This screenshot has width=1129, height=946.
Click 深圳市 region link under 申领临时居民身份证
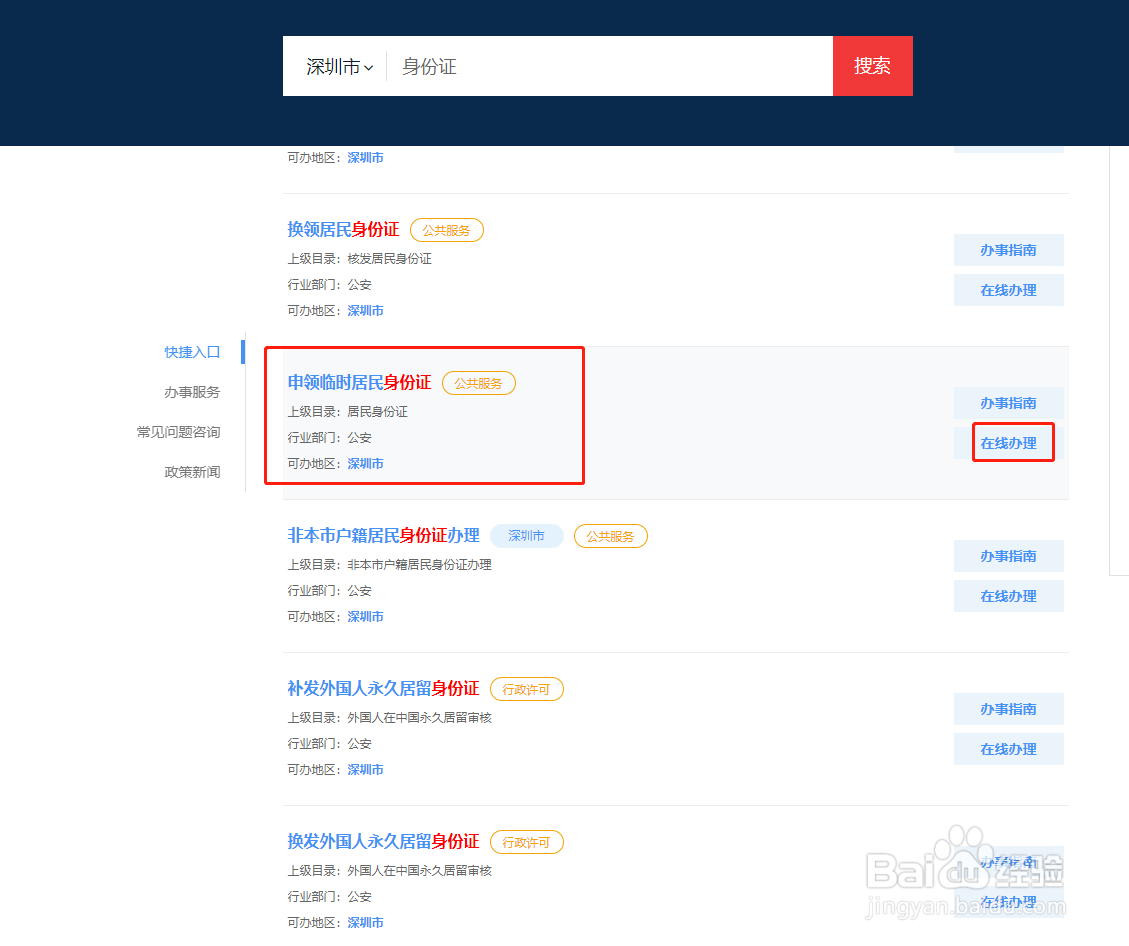(x=366, y=464)
